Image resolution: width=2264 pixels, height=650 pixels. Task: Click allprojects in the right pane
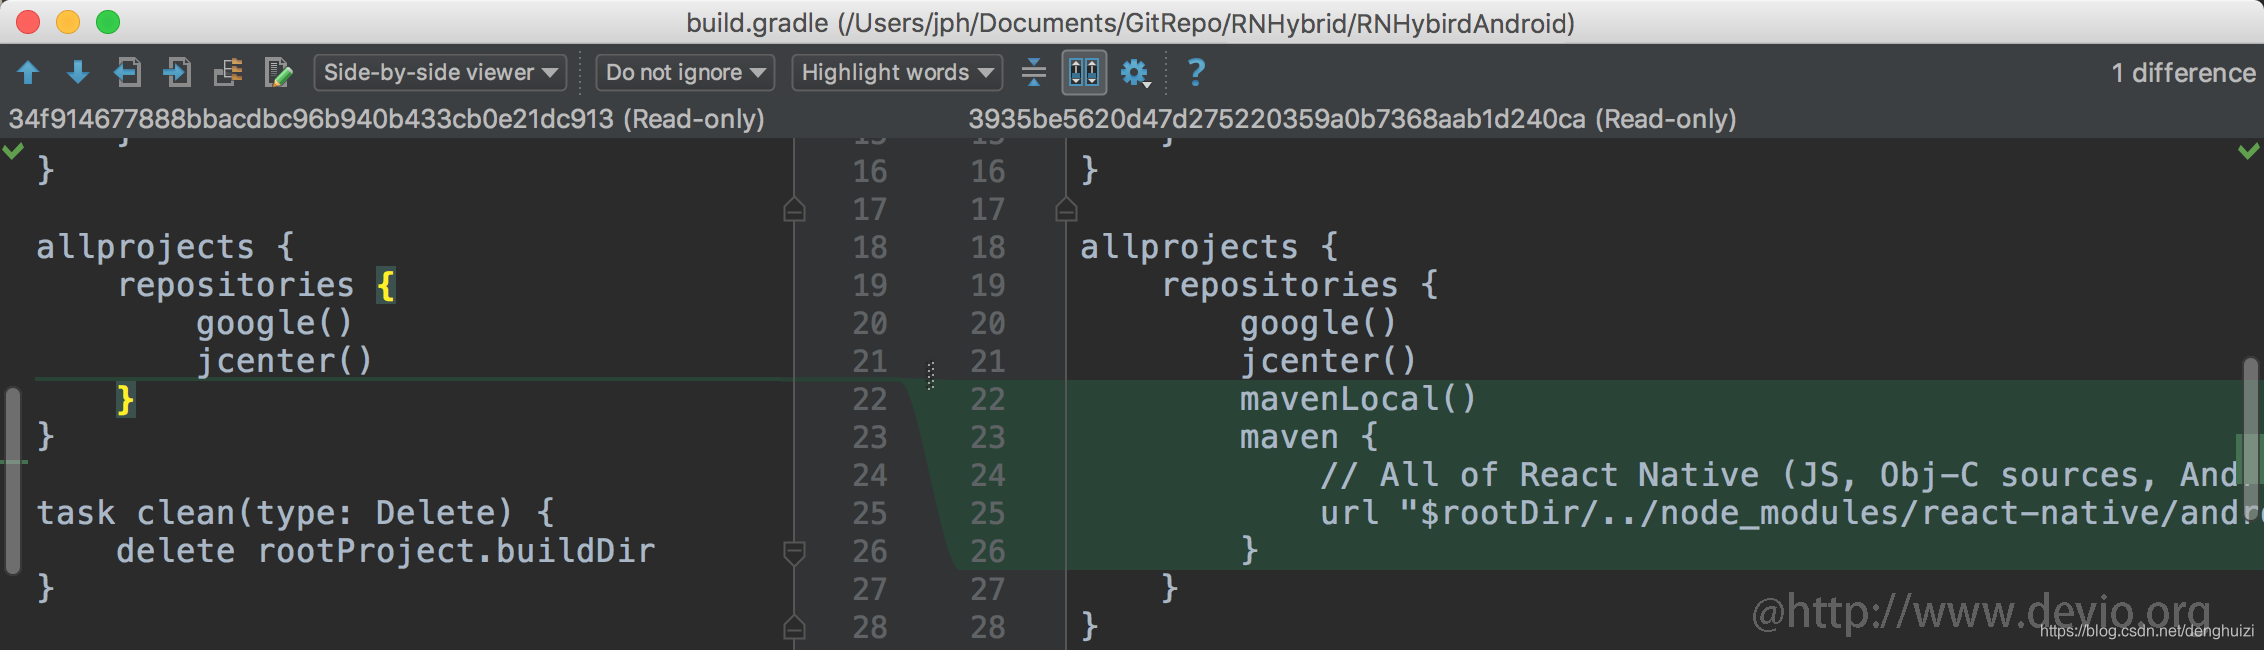coord(1189,247)
